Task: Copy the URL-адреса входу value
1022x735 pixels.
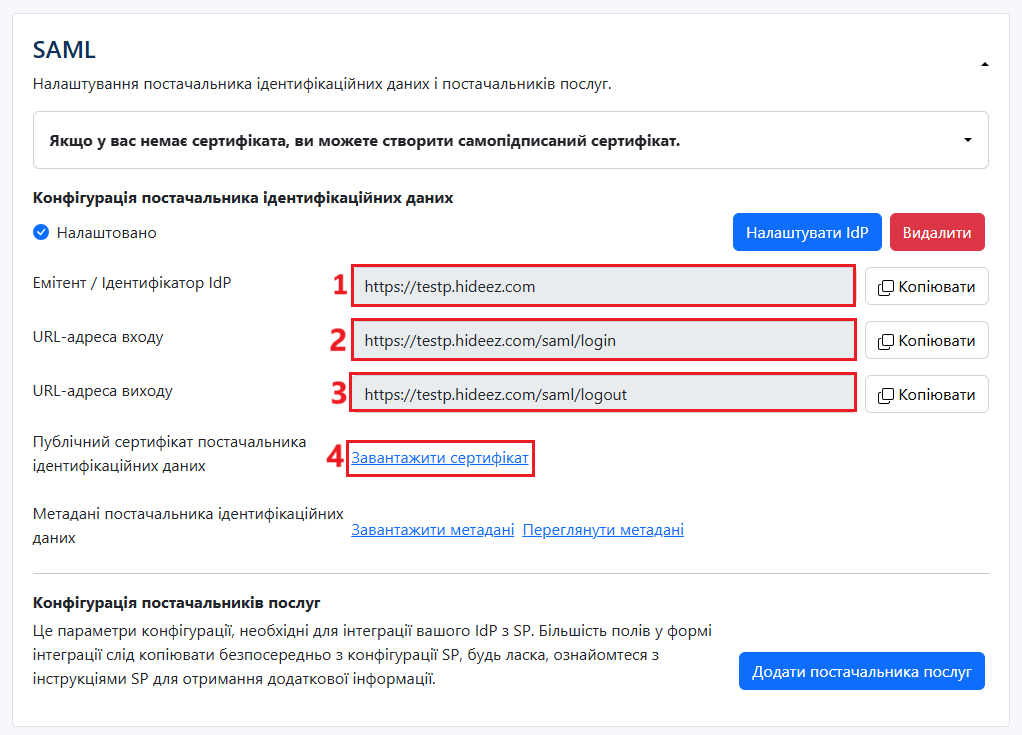Action: [926, 340]
